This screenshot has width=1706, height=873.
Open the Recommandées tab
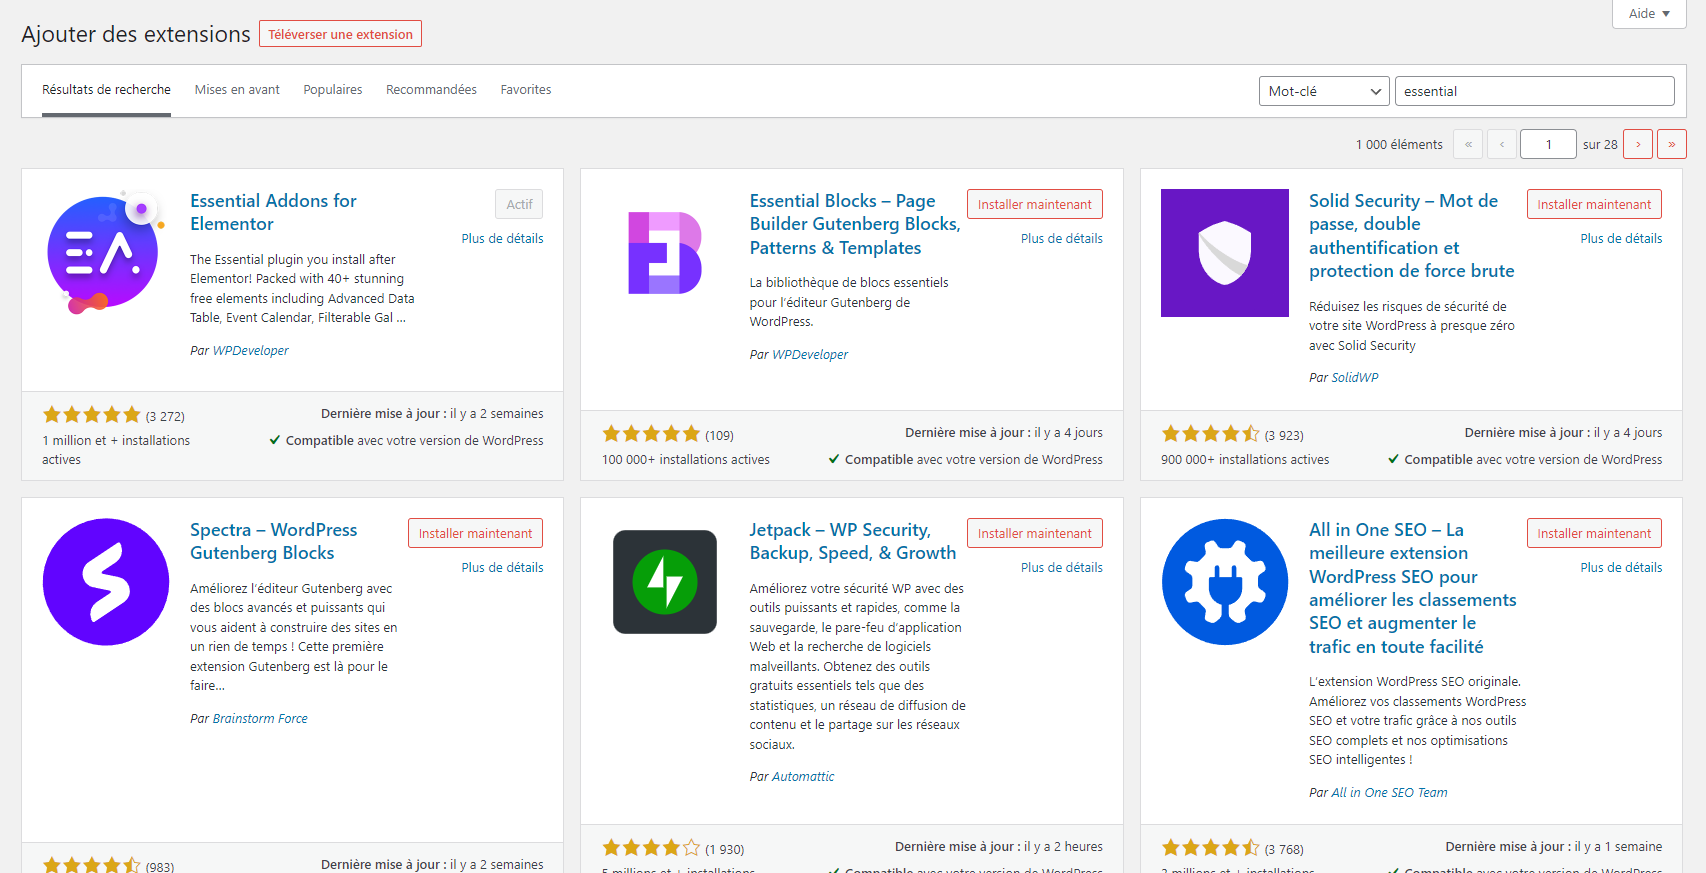pos(431,90)
